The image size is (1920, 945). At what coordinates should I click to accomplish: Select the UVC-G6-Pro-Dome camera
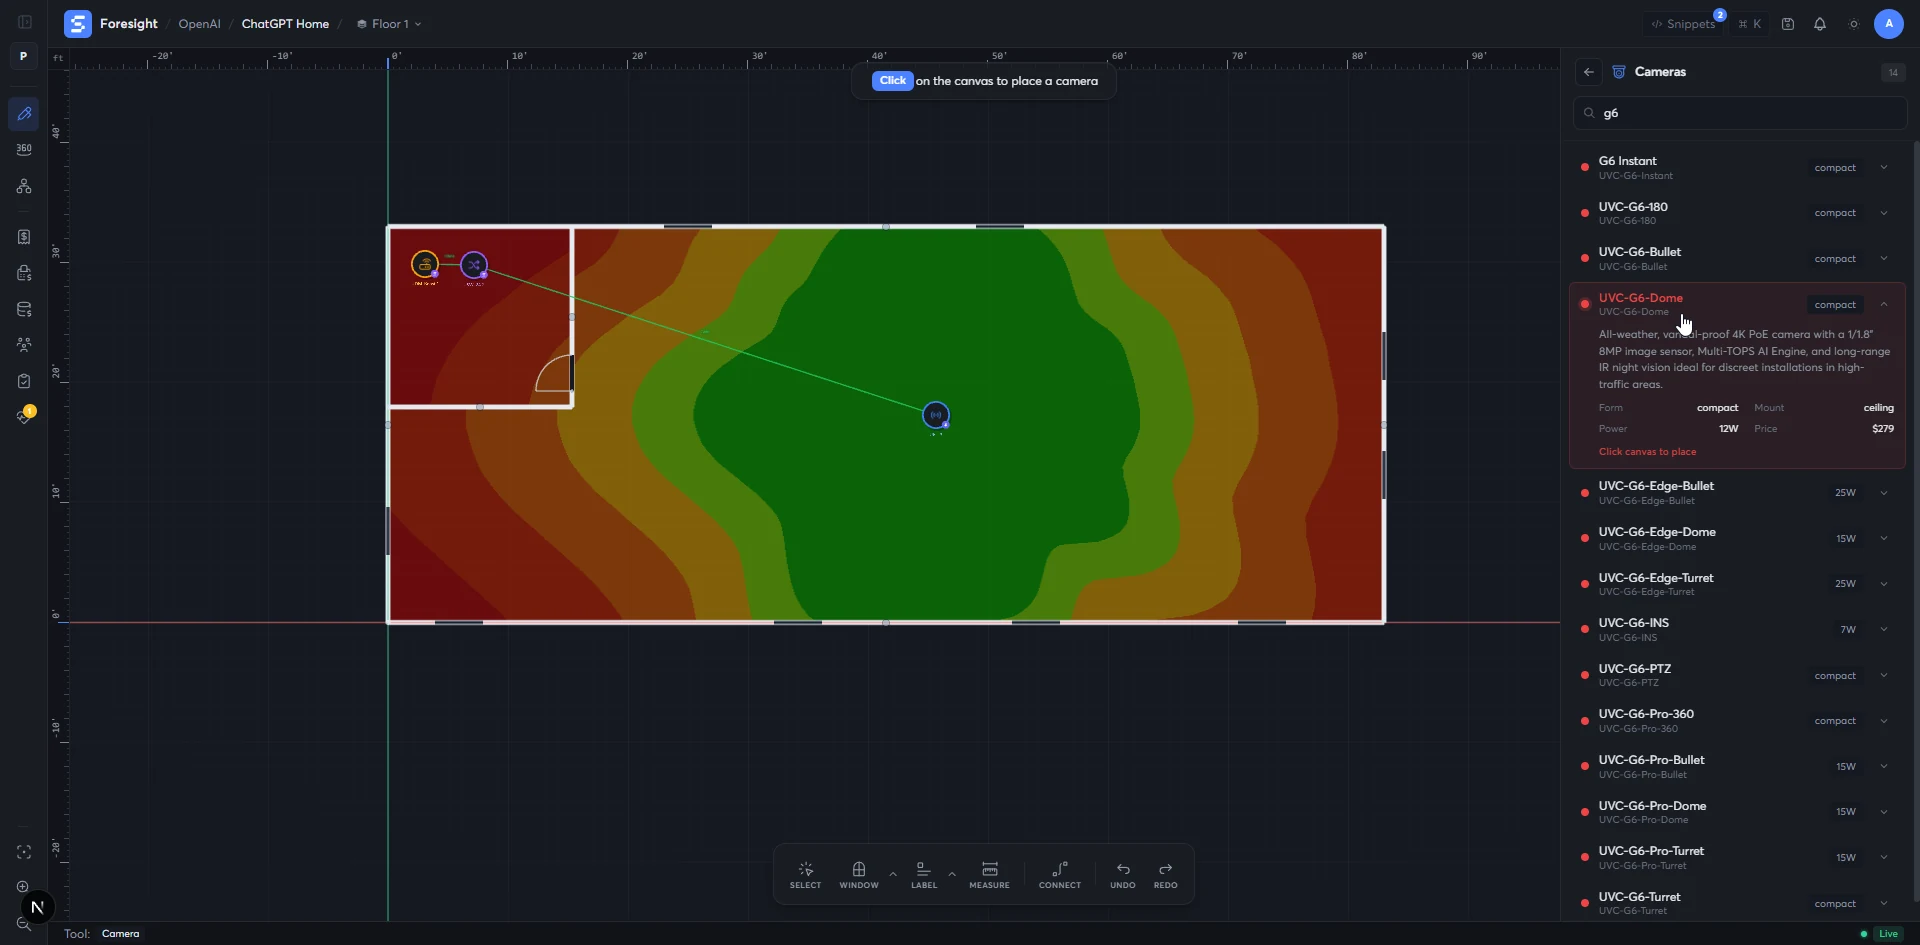coord(1738,812)
